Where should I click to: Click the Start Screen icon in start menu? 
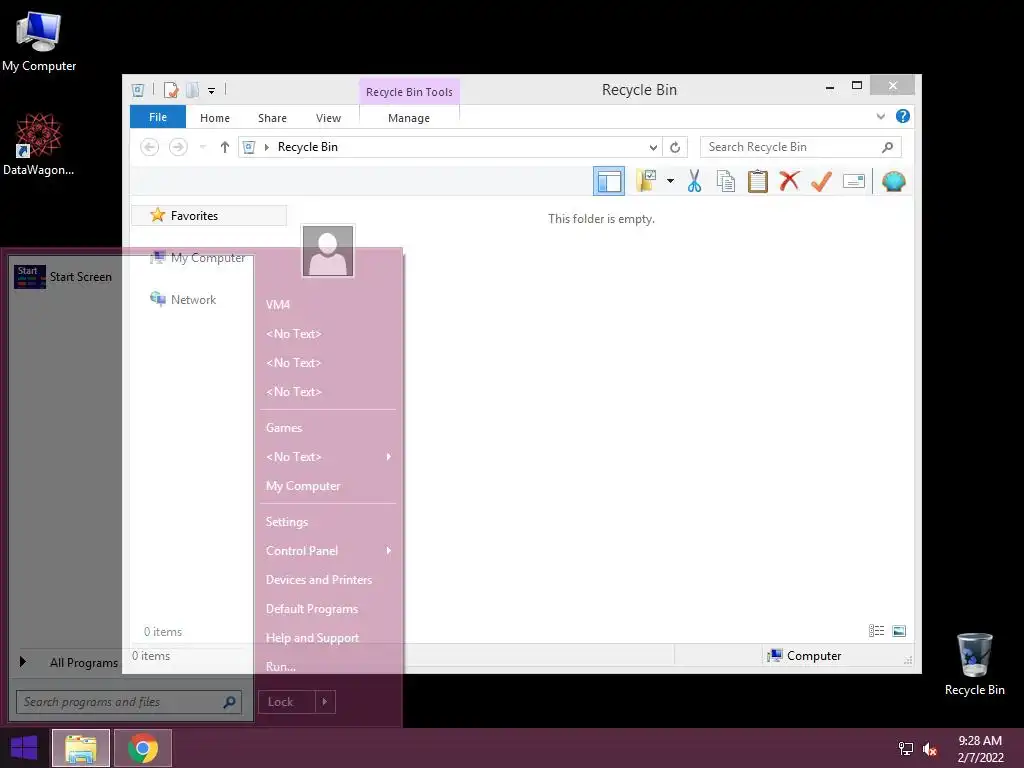pyautogui.click(x=29, y=277)
